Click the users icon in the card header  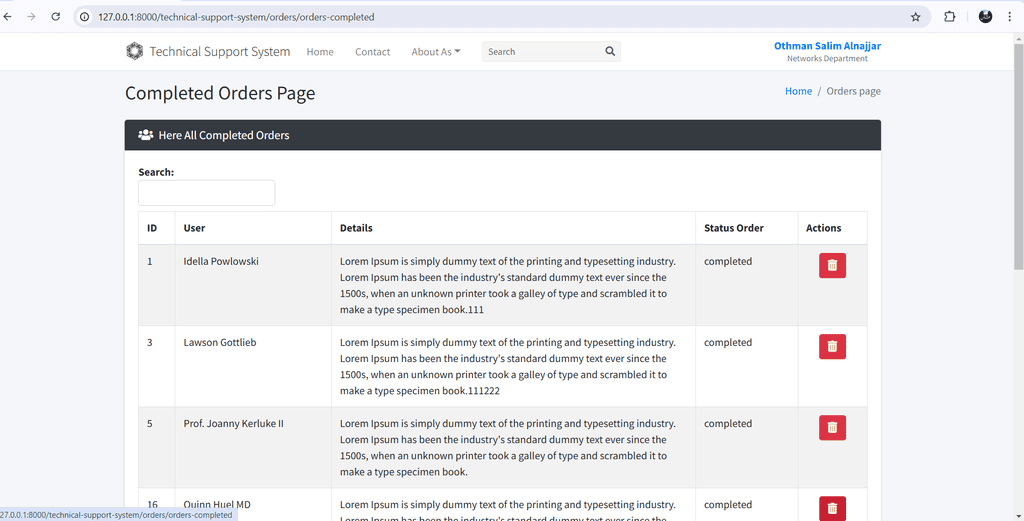pos(146,135)
